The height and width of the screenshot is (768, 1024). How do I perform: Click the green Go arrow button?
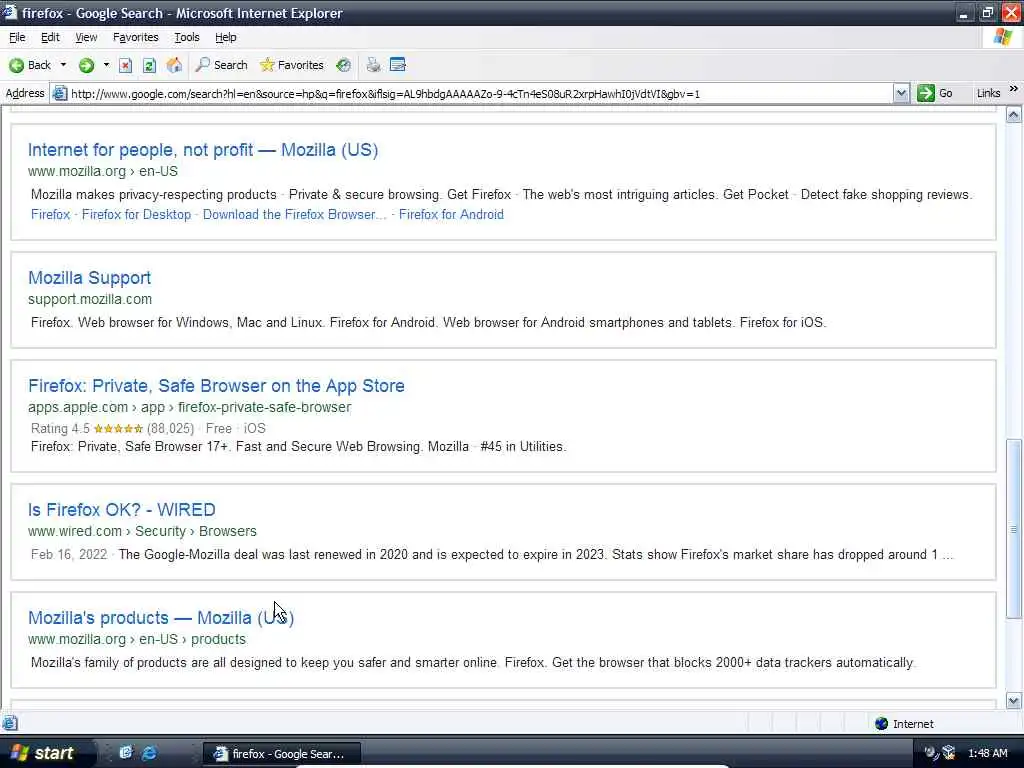click(925, 93)
